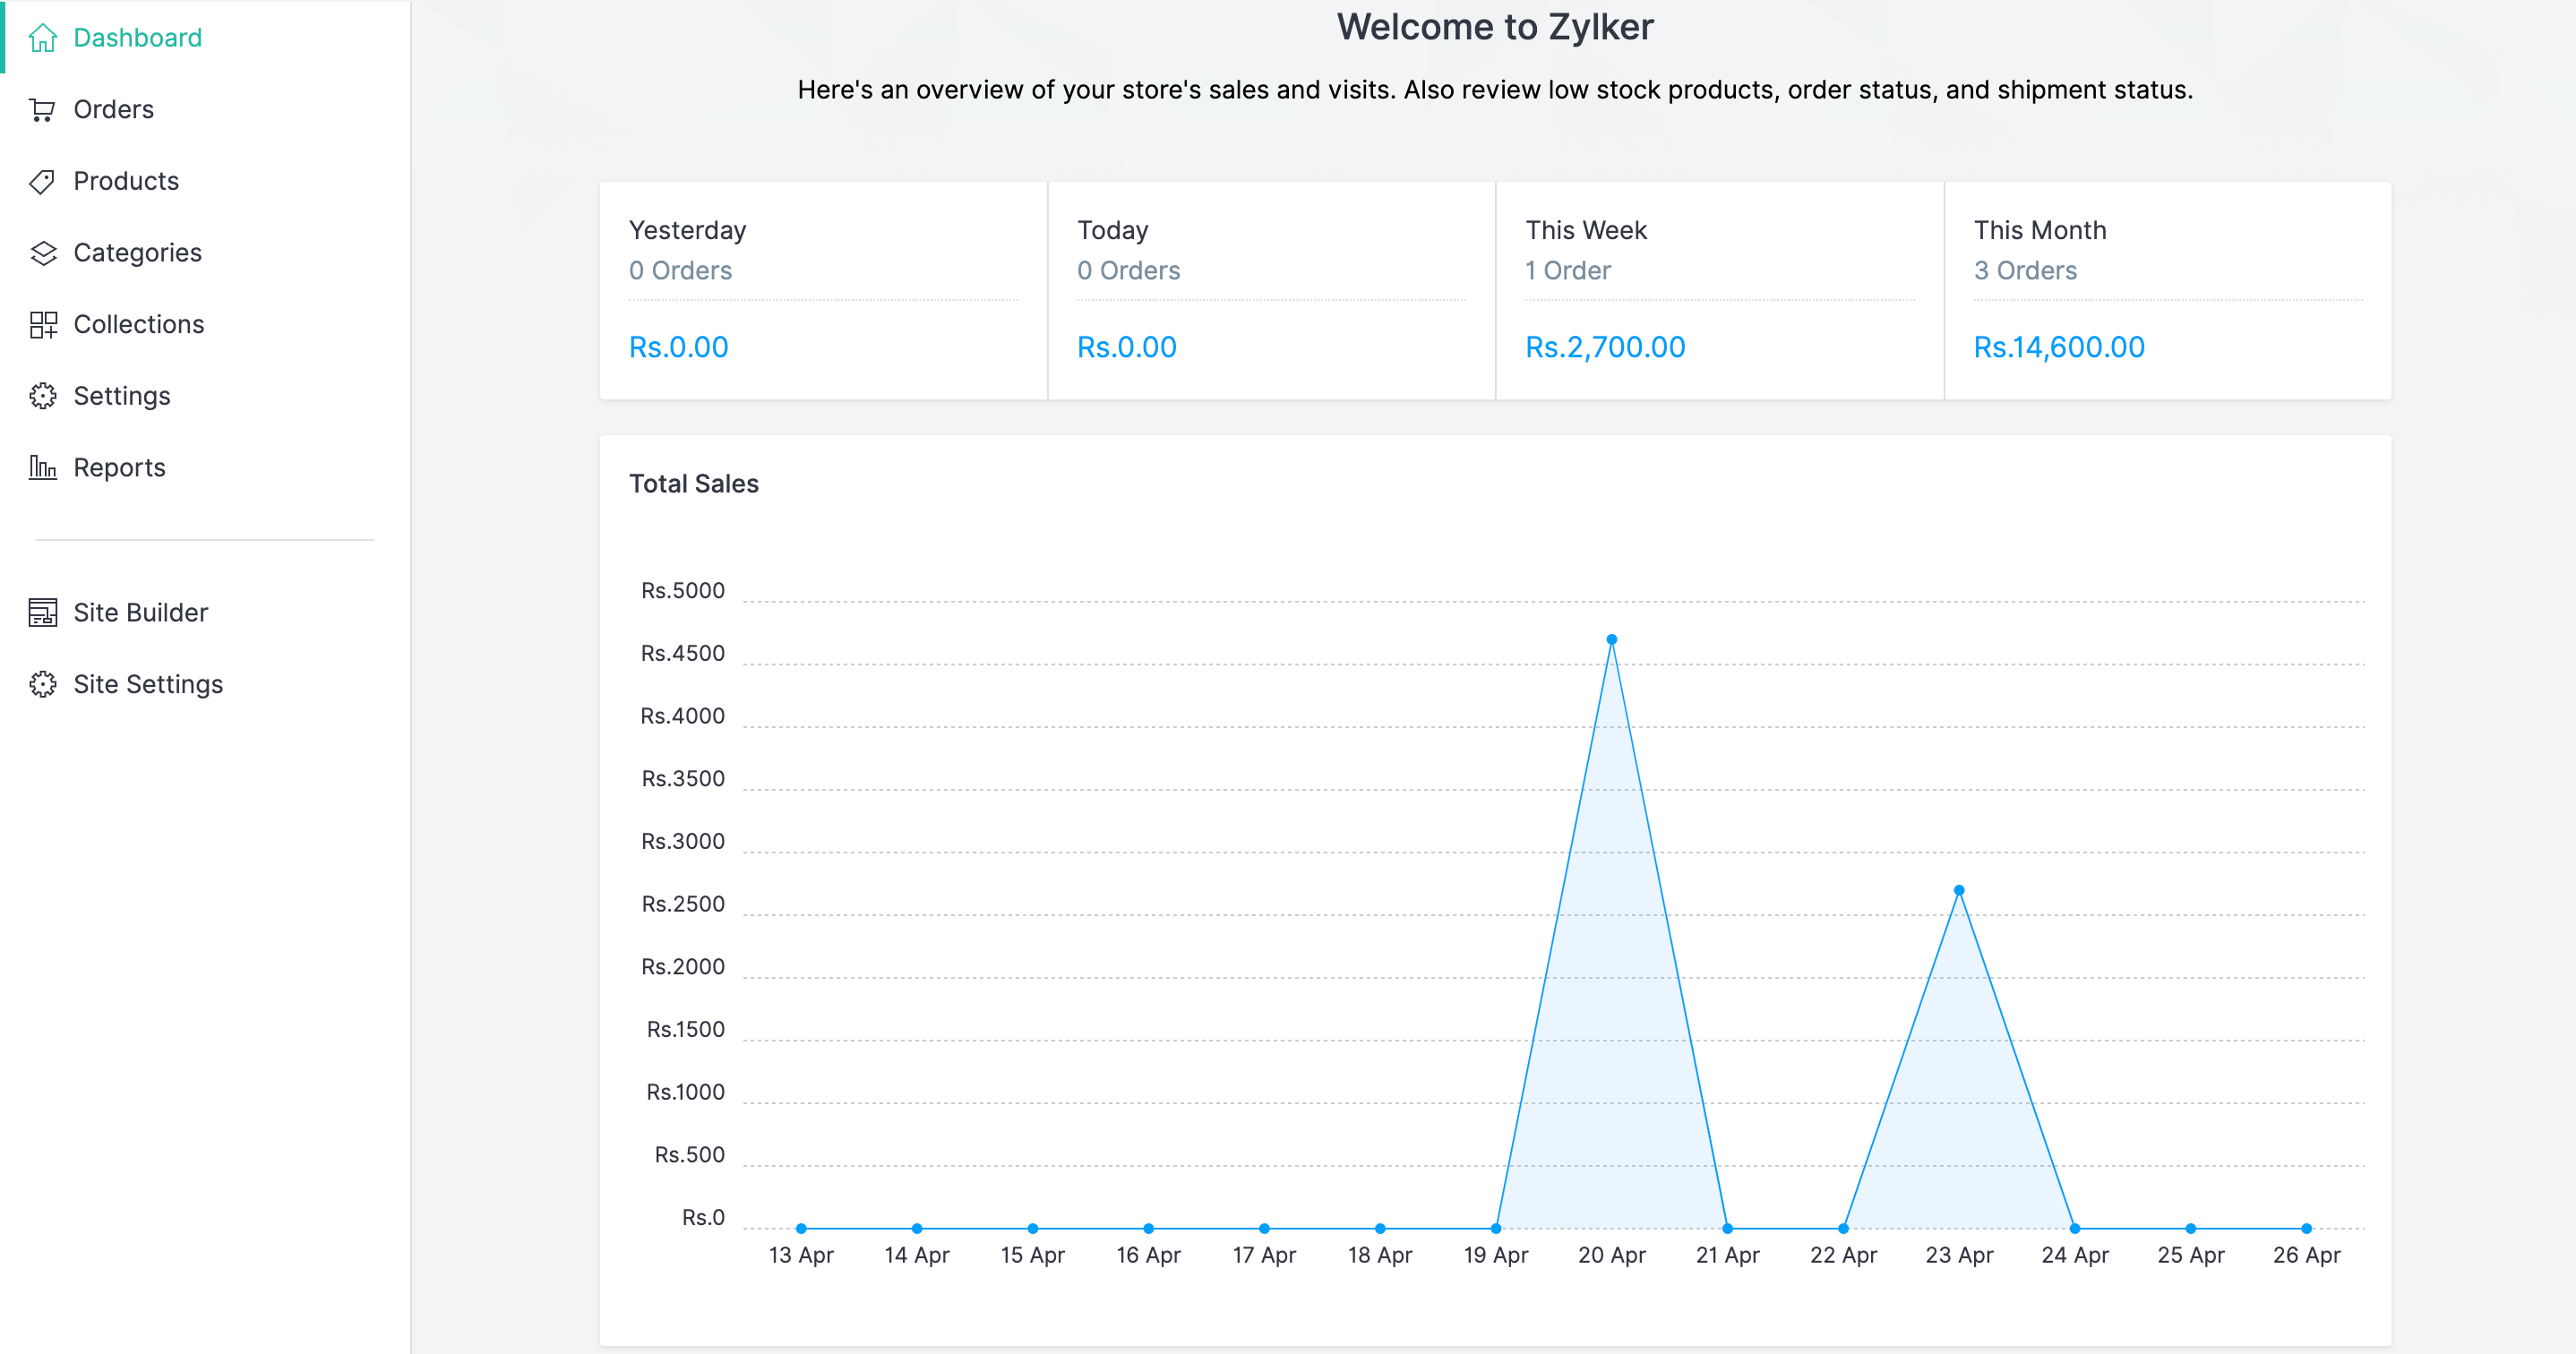This screenshot has width=2576, height=1354.
Task: Open Site Builder from sidebar
Action: point(140,612)
